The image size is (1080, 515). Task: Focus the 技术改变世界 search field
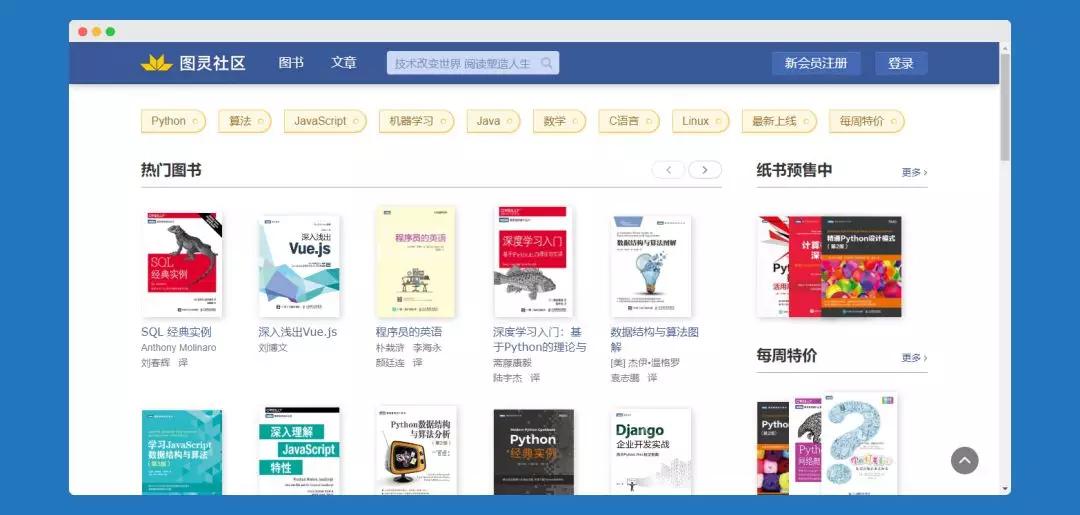[472, 63]
